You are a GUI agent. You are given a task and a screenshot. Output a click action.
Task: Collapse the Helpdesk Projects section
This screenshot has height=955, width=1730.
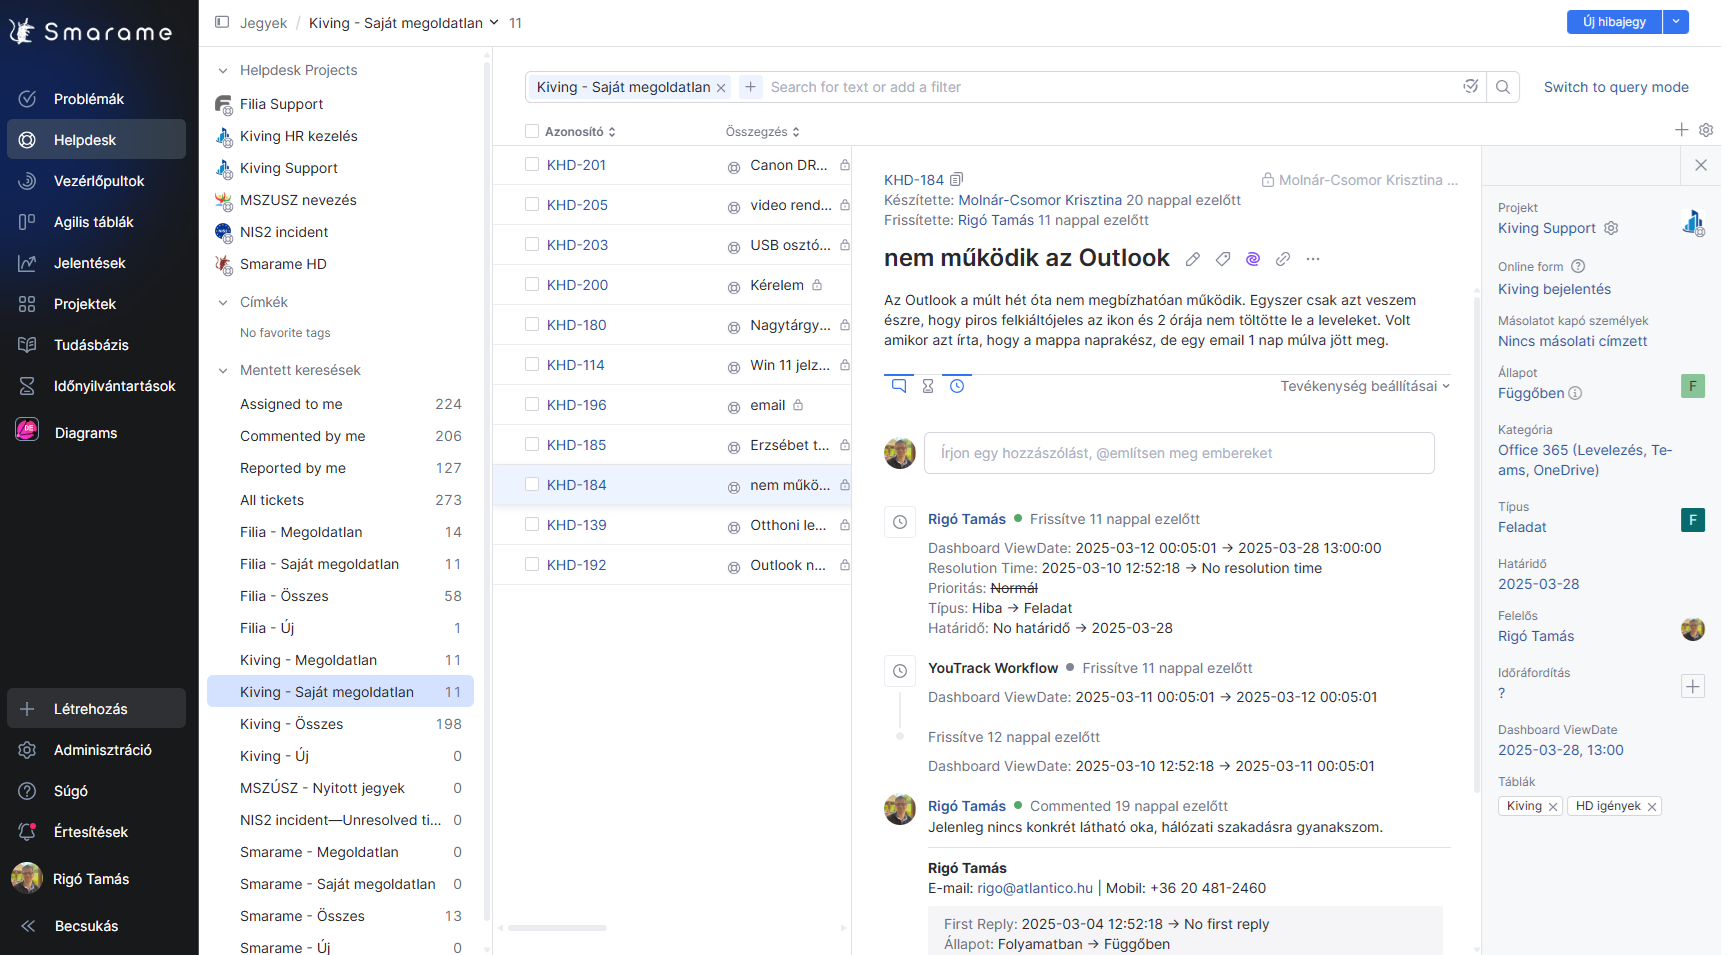coord(223,70)
